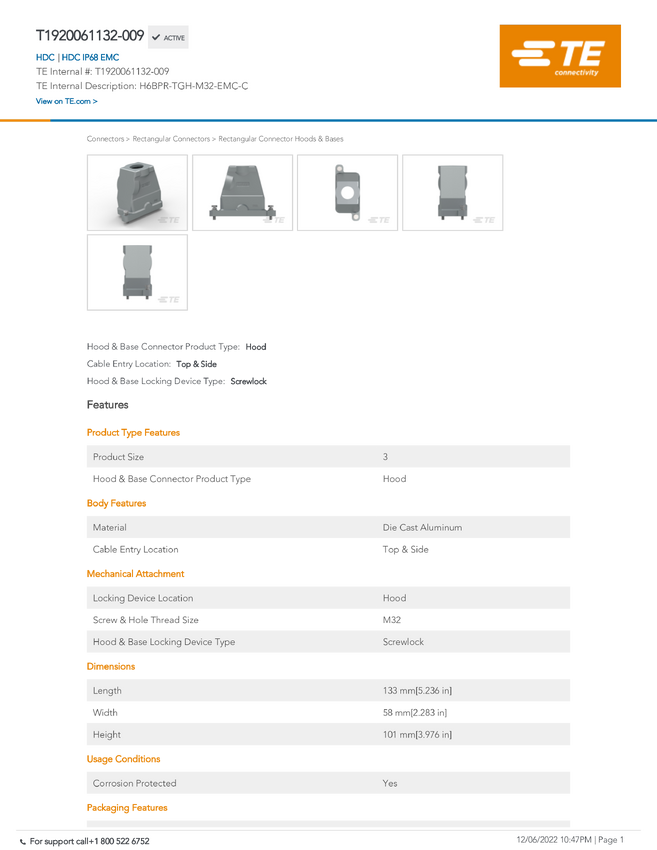Click Usage Conditions heading
Screen dimensions: 657x850
[124, 759]
